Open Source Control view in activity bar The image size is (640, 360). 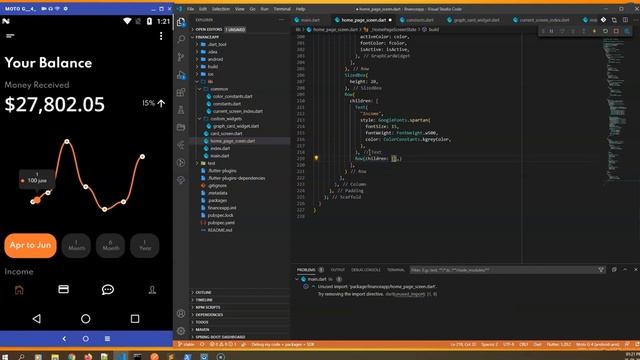coord(181,57)
